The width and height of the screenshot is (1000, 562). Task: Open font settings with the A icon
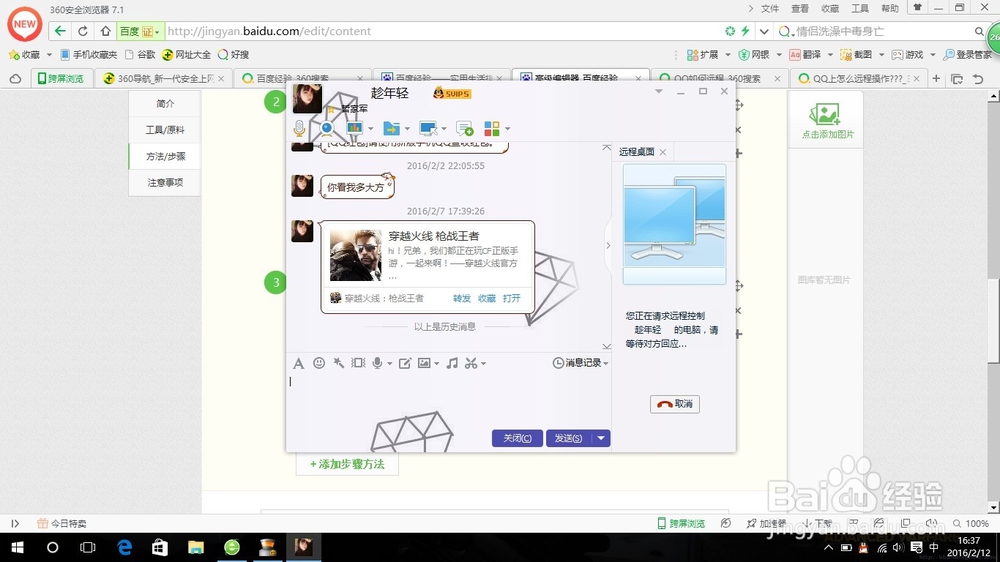pyautogui.click(x=298, y=363)
